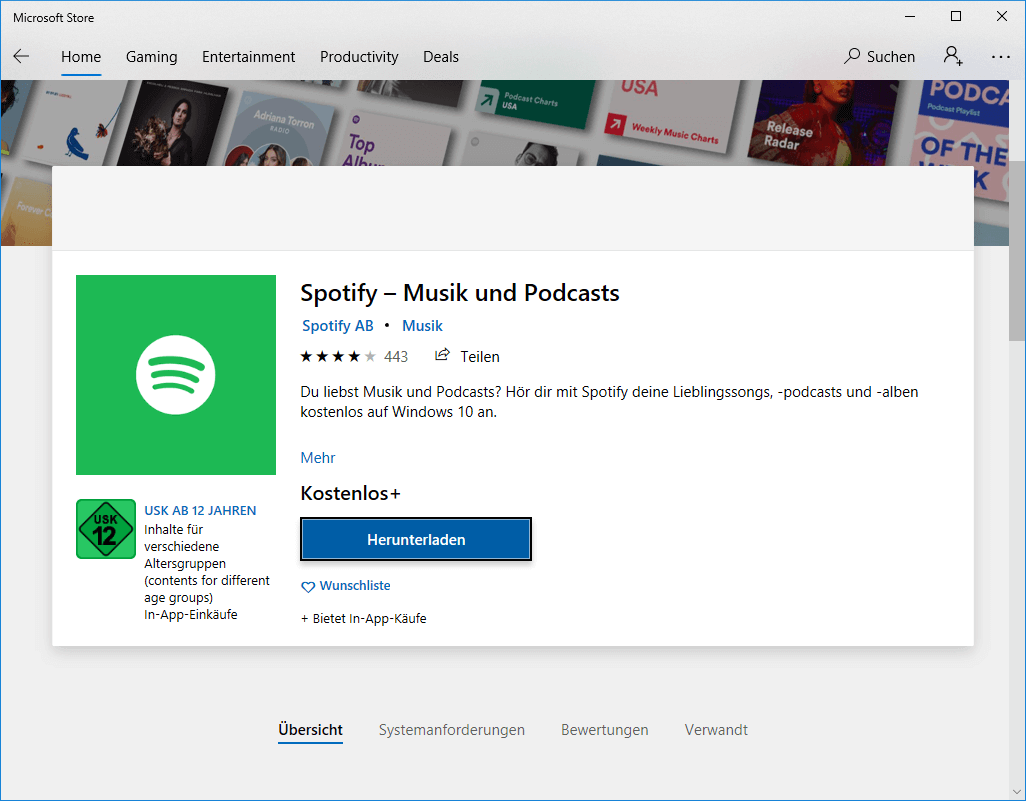Image resolution: width=1026 pixels, height=801 pixels.
Task: Click the Herunterladen download button
Action: pyautogui.click(x=415, y=539)
